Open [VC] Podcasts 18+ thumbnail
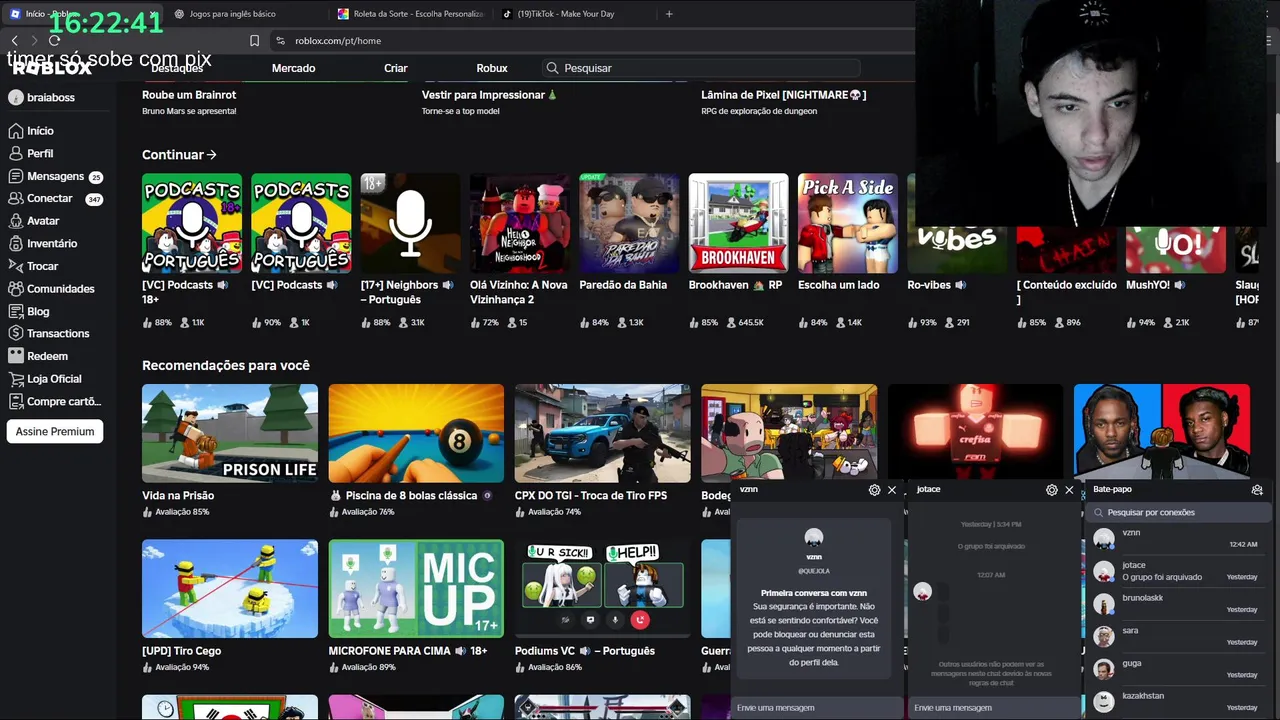The image size is (1280, 720). point(192,223)
